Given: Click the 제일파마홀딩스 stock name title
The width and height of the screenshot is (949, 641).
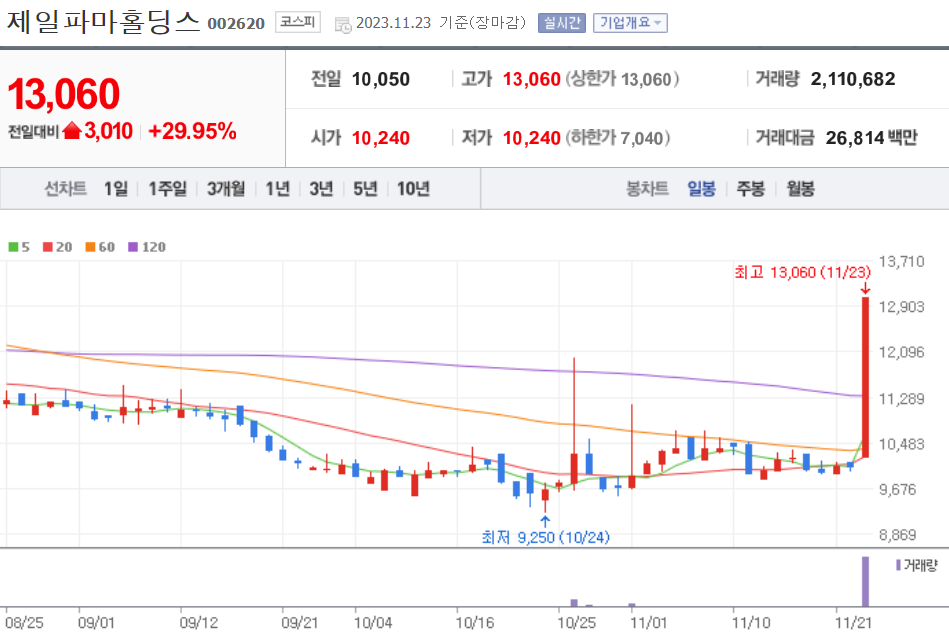Looking at the screenshot, I should [103, 22].
